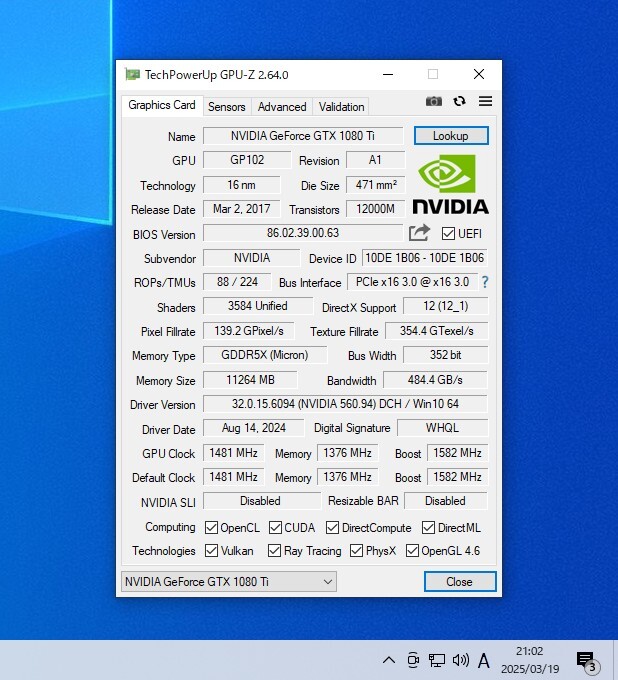Click the Bus Interface field PCIe x16 3.0
This screenshot has width=618, height=680.
tap(412, 282)
